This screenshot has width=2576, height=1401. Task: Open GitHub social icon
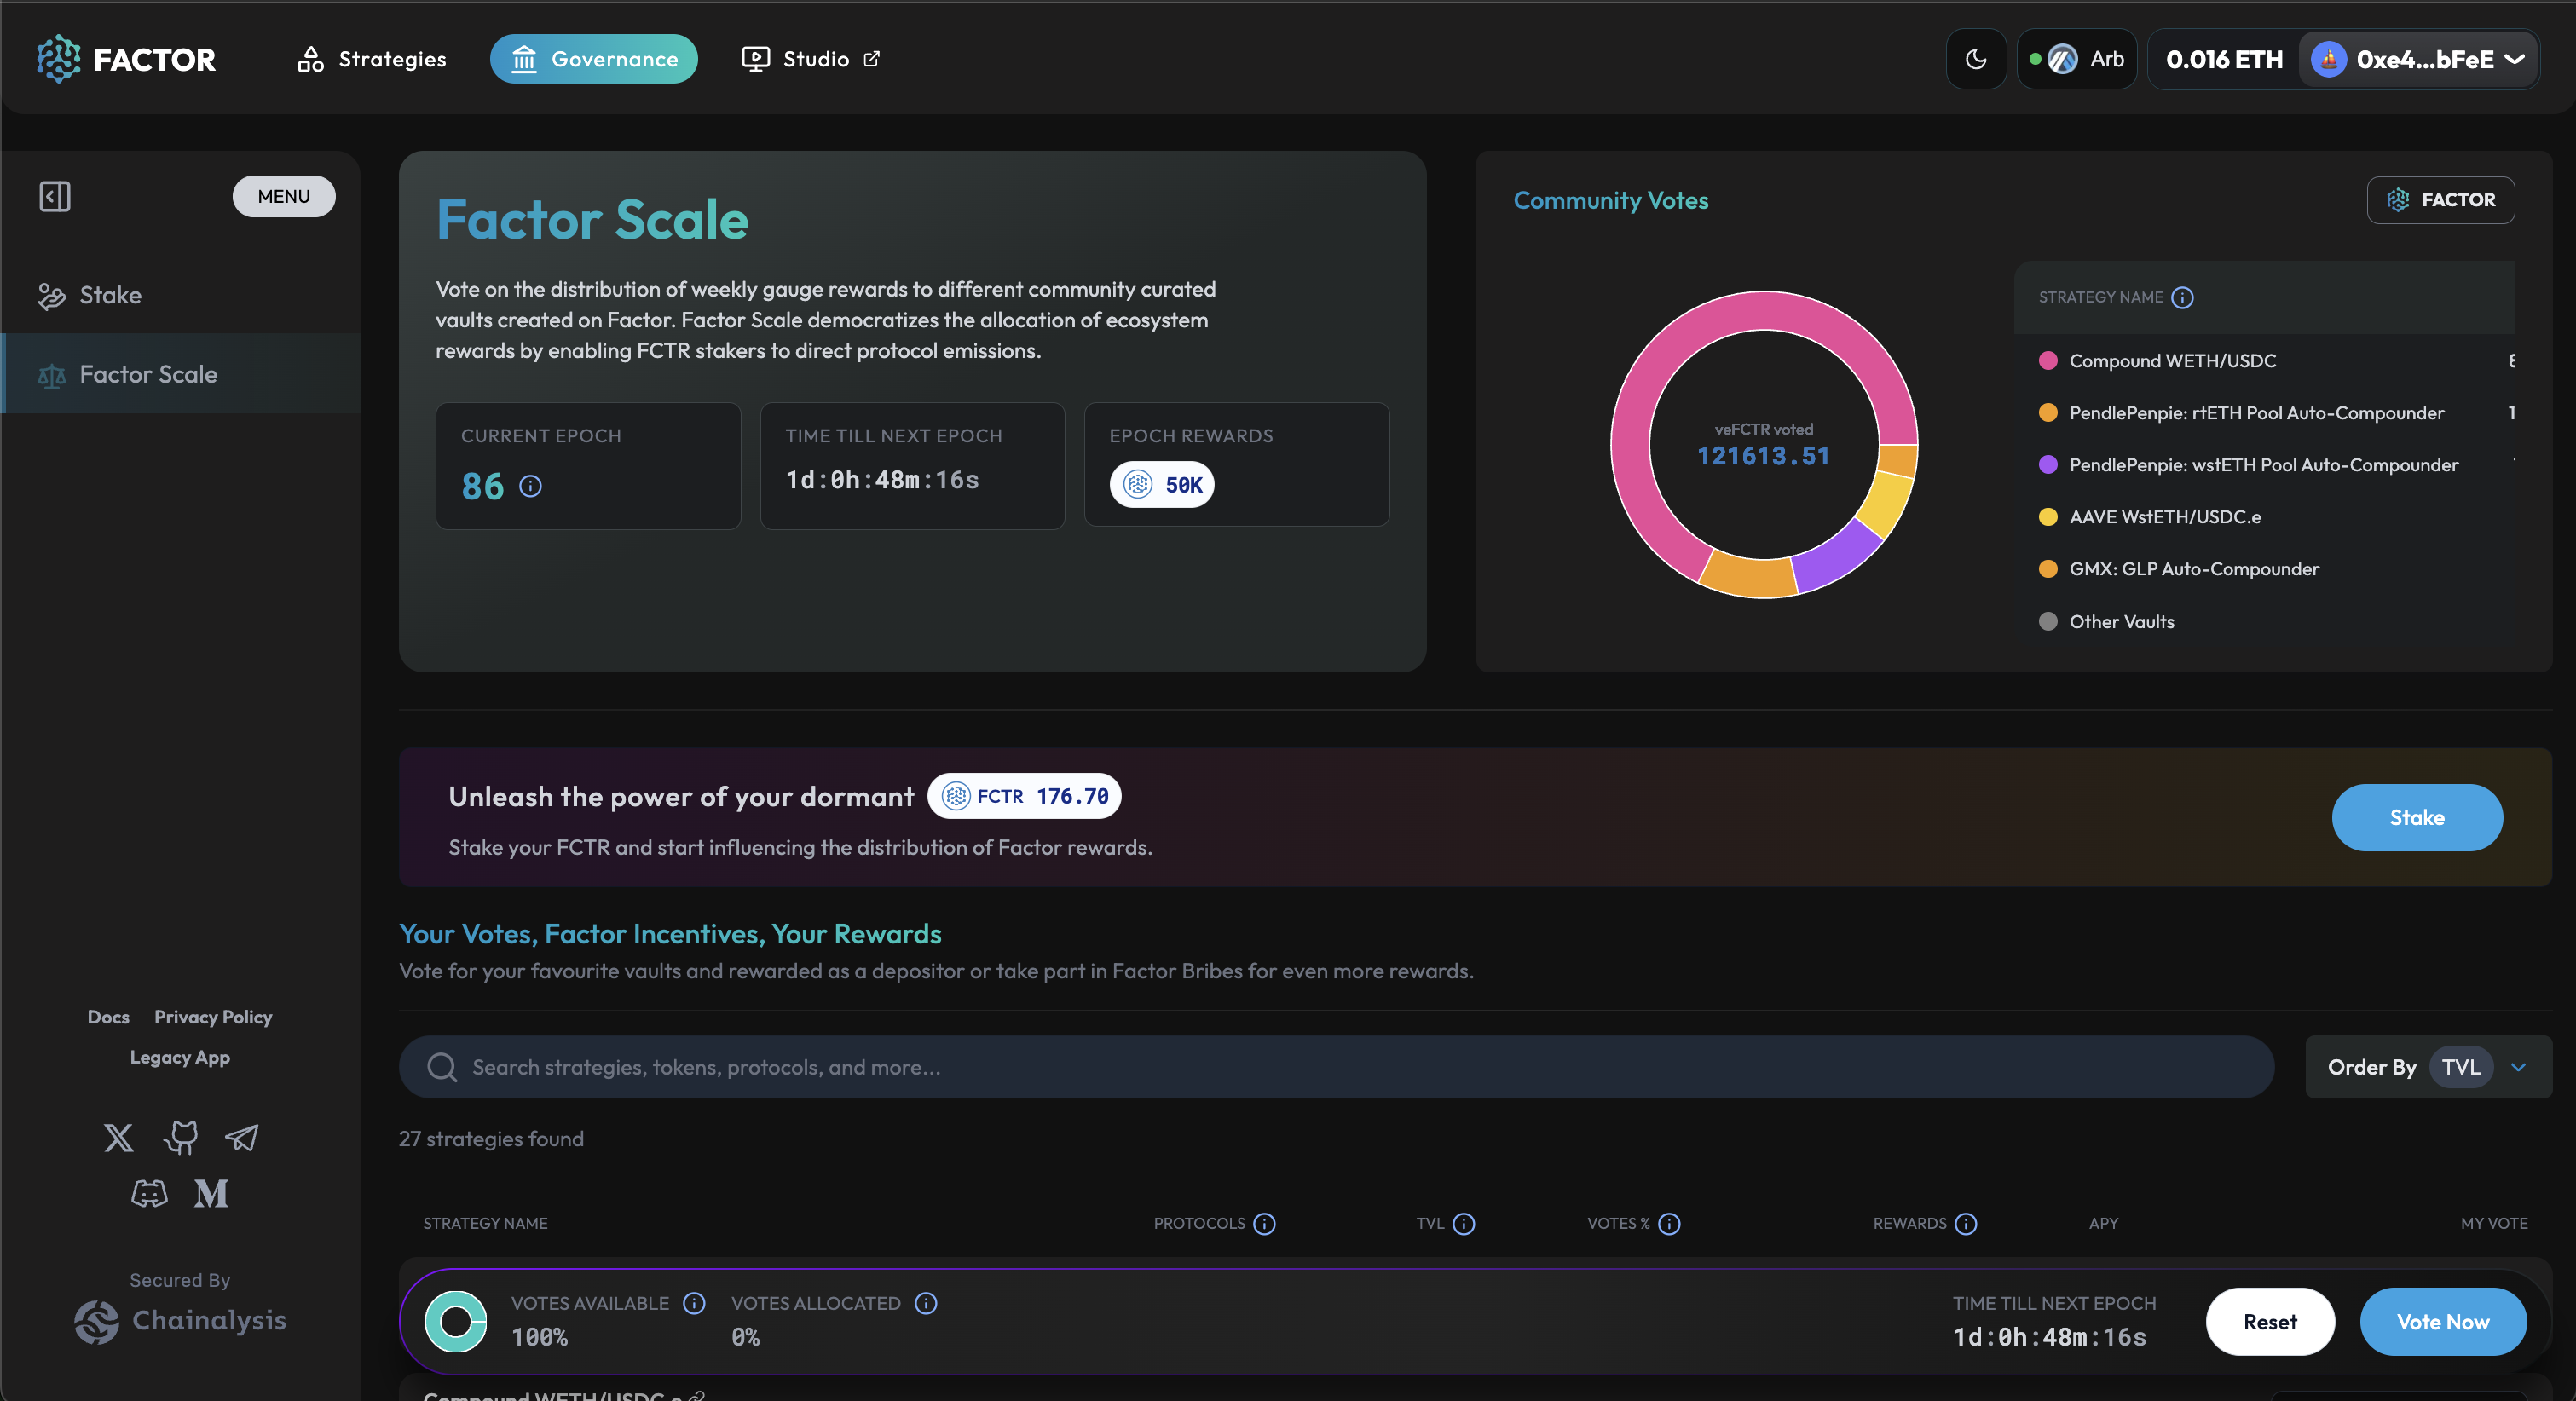coord(181,1138)
